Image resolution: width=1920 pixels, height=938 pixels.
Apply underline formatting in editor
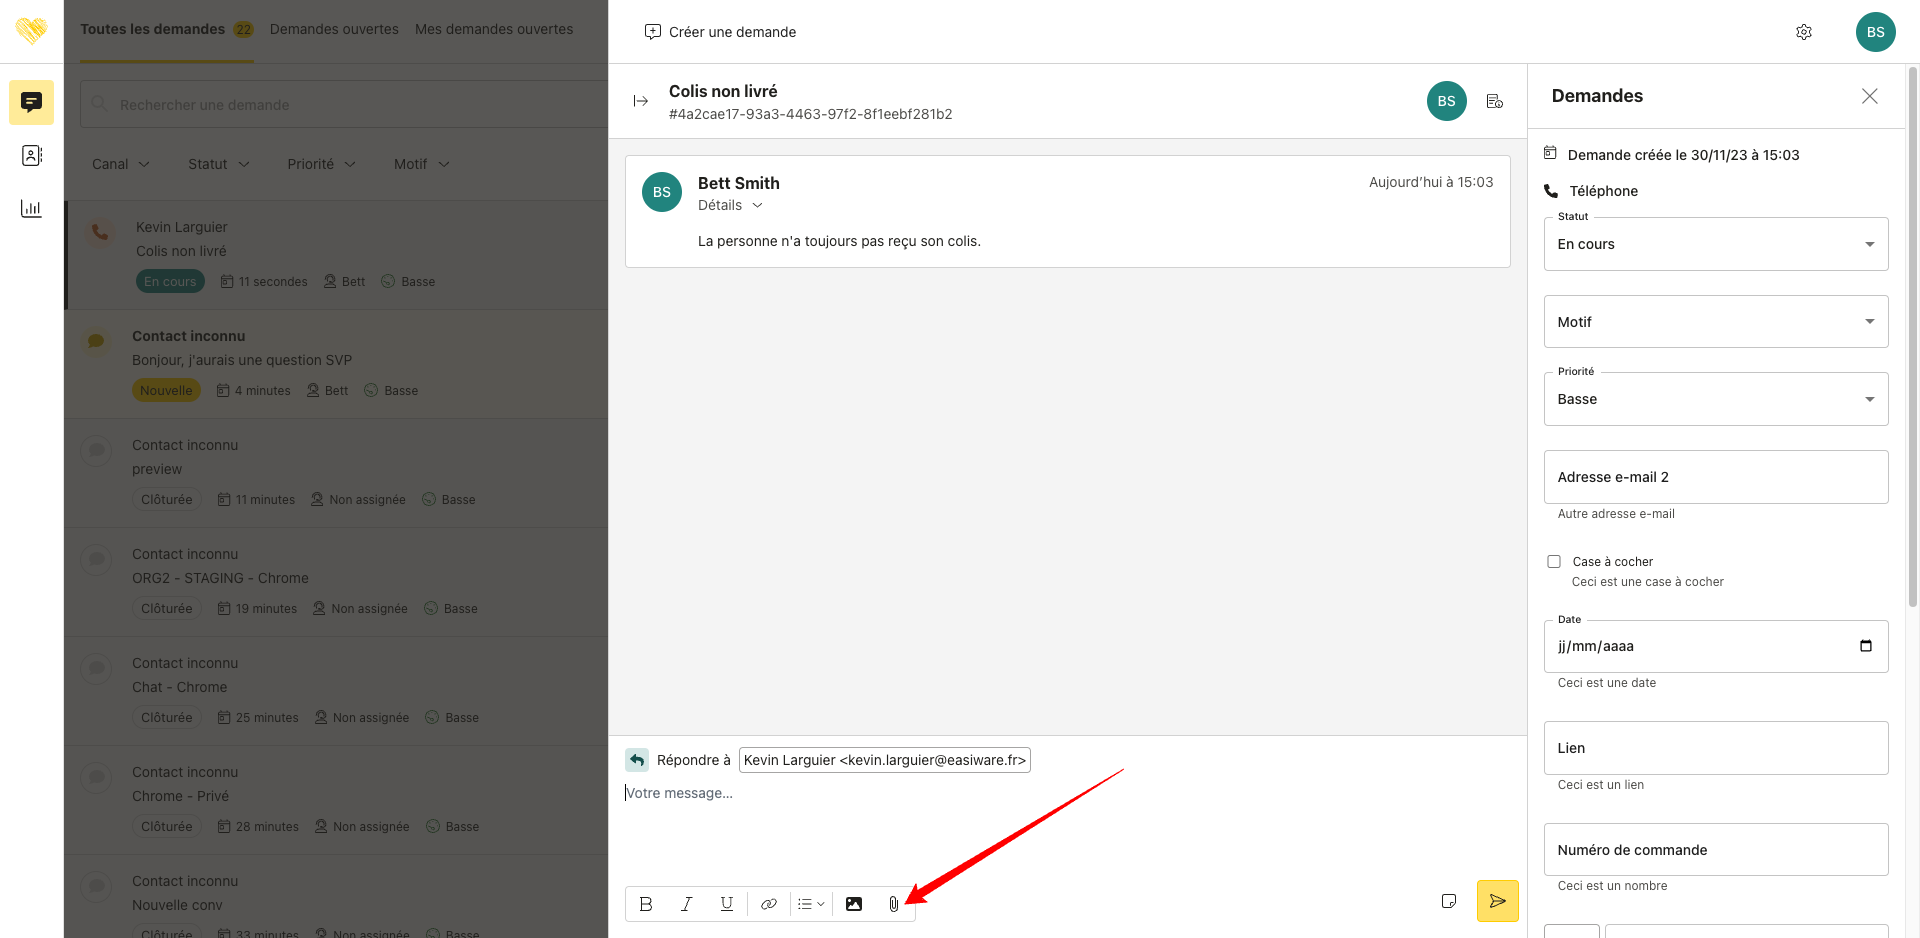coord(727,904)
